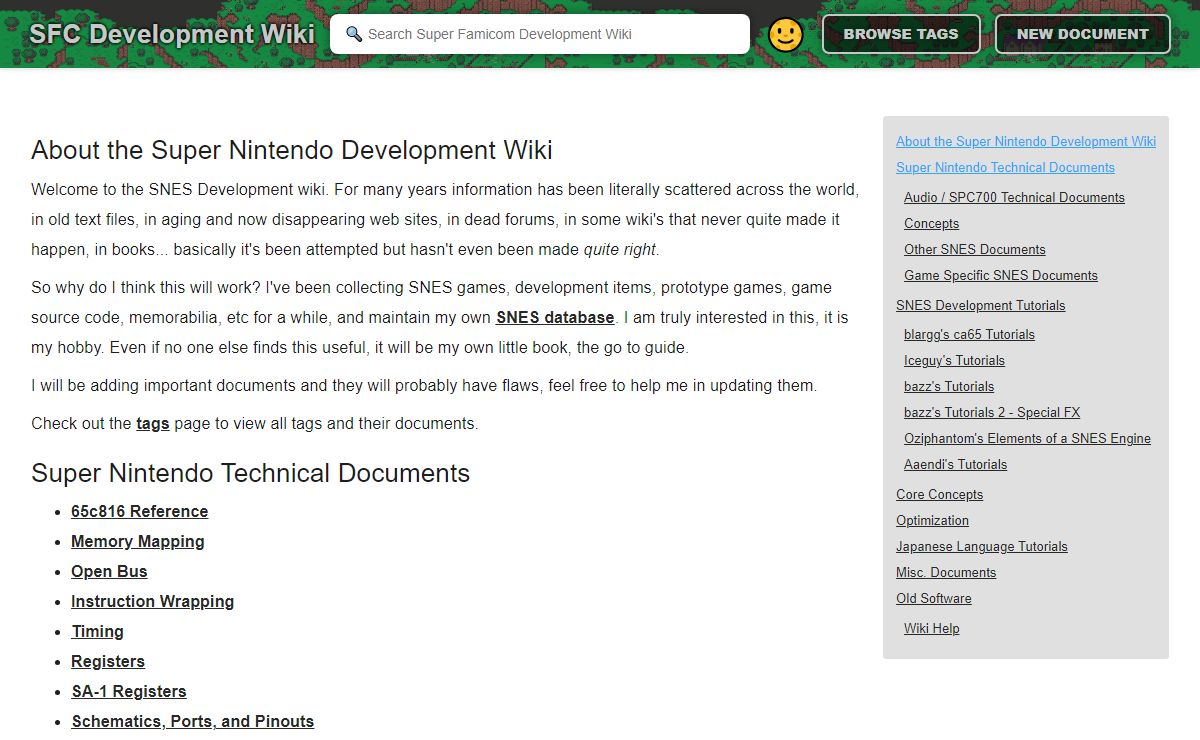Open the Memory Mapping document
The width and height of the screenshot is (1200, 740).
pyautogui.click(x=137, y=541)
